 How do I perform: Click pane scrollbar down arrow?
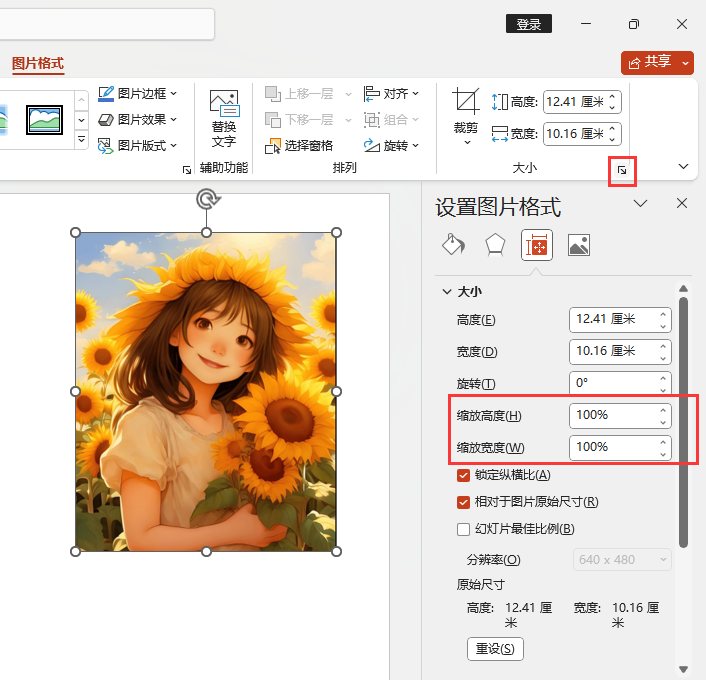point(683,669)
